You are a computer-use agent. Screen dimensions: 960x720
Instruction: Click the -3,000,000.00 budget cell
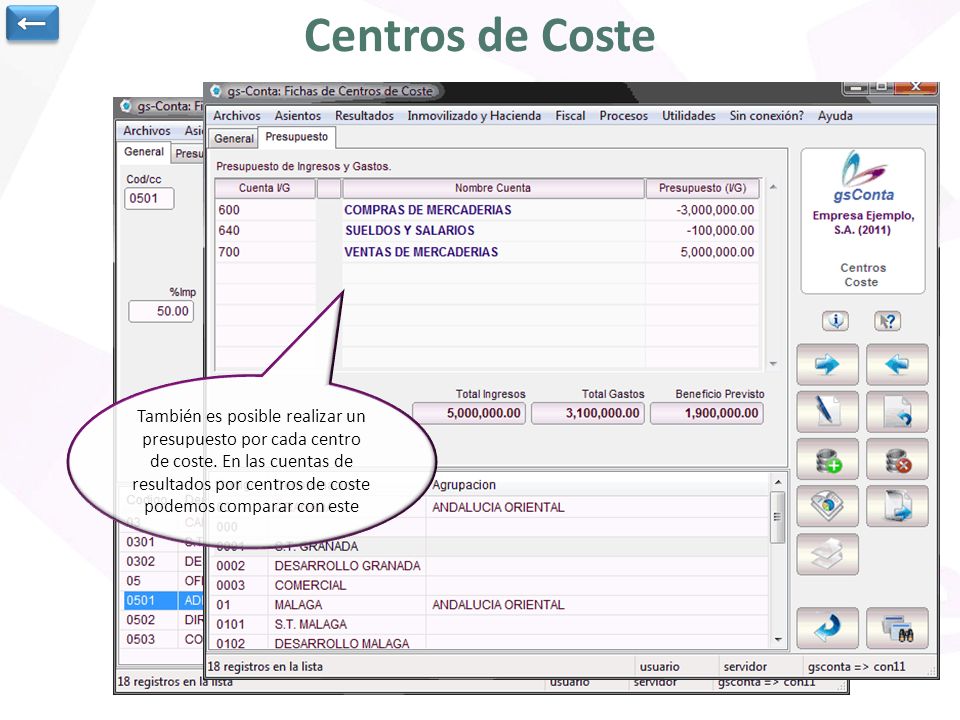tap(702, 210)
